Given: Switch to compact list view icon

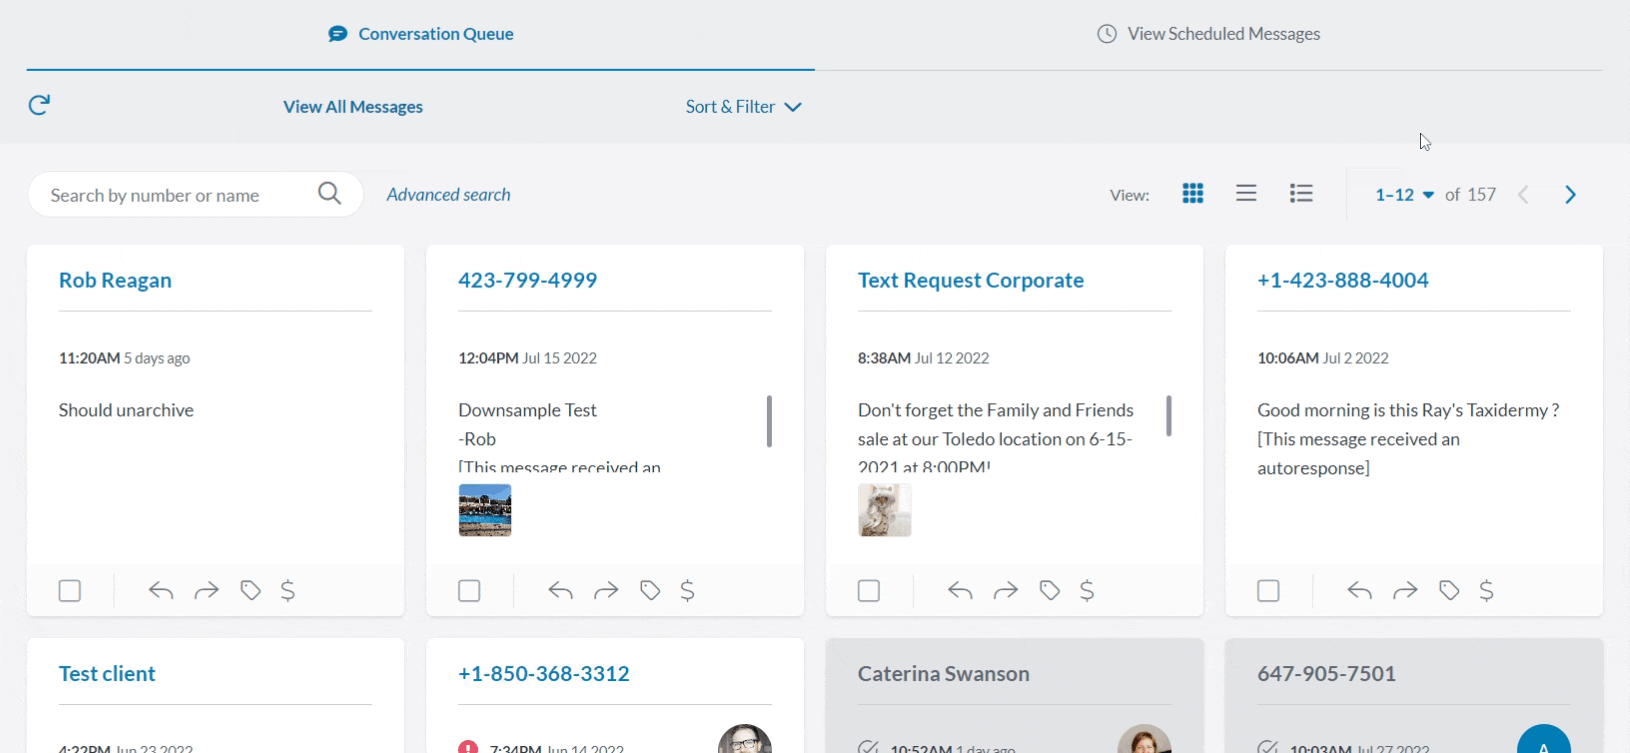Looking at the screenshot, I should click(x=1246, y=194).
